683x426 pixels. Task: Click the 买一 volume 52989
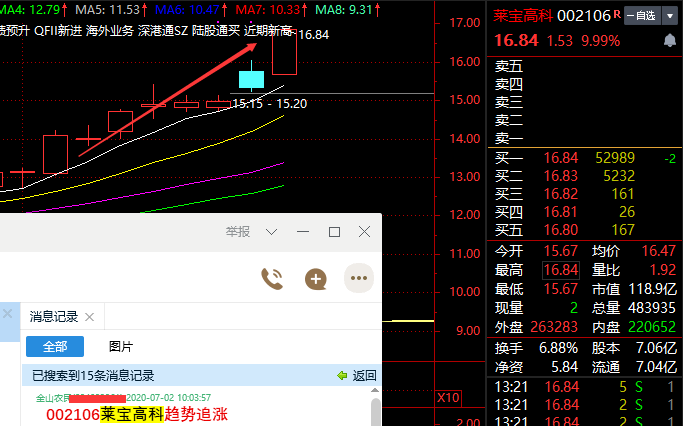pos(615,158)
